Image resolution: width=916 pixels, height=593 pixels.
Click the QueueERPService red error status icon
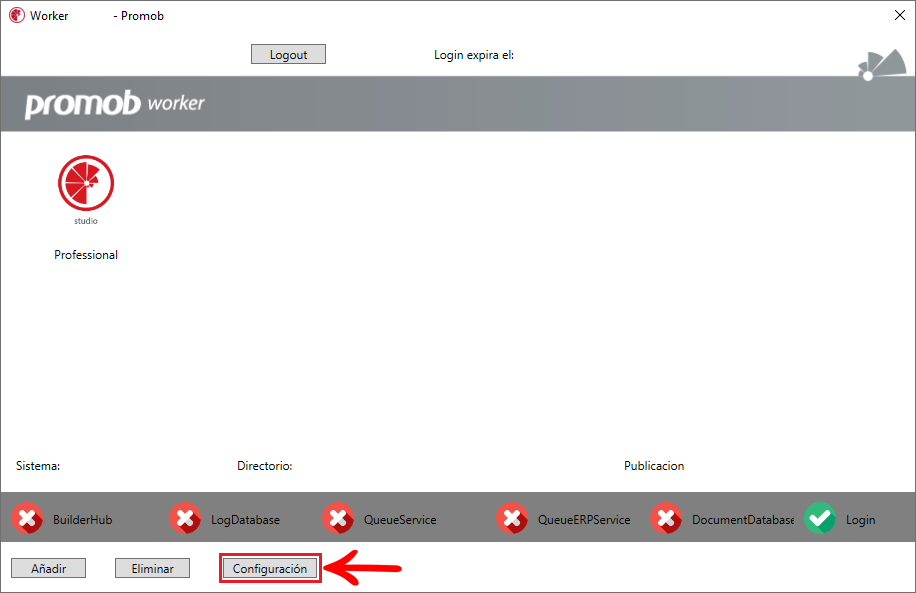(x=512, y=518)
